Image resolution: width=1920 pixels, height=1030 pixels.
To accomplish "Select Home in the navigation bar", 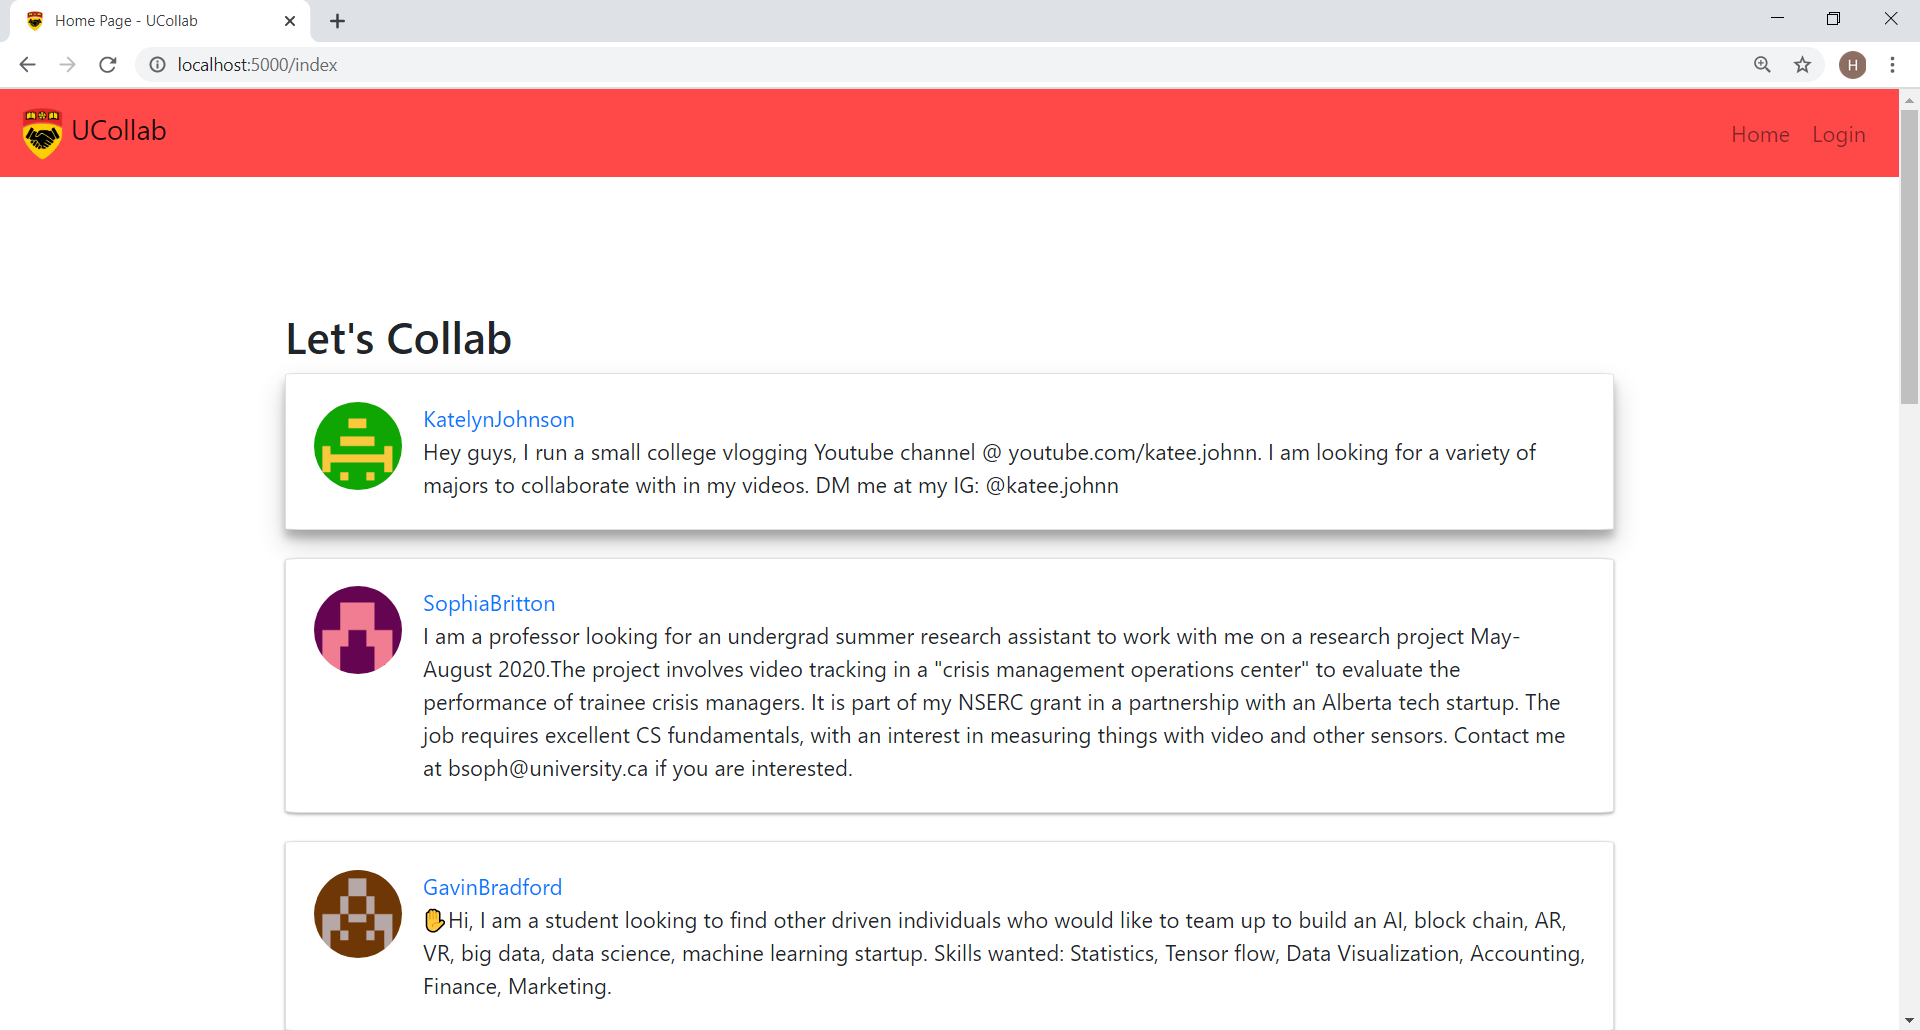I will [x=1760, y=134].
